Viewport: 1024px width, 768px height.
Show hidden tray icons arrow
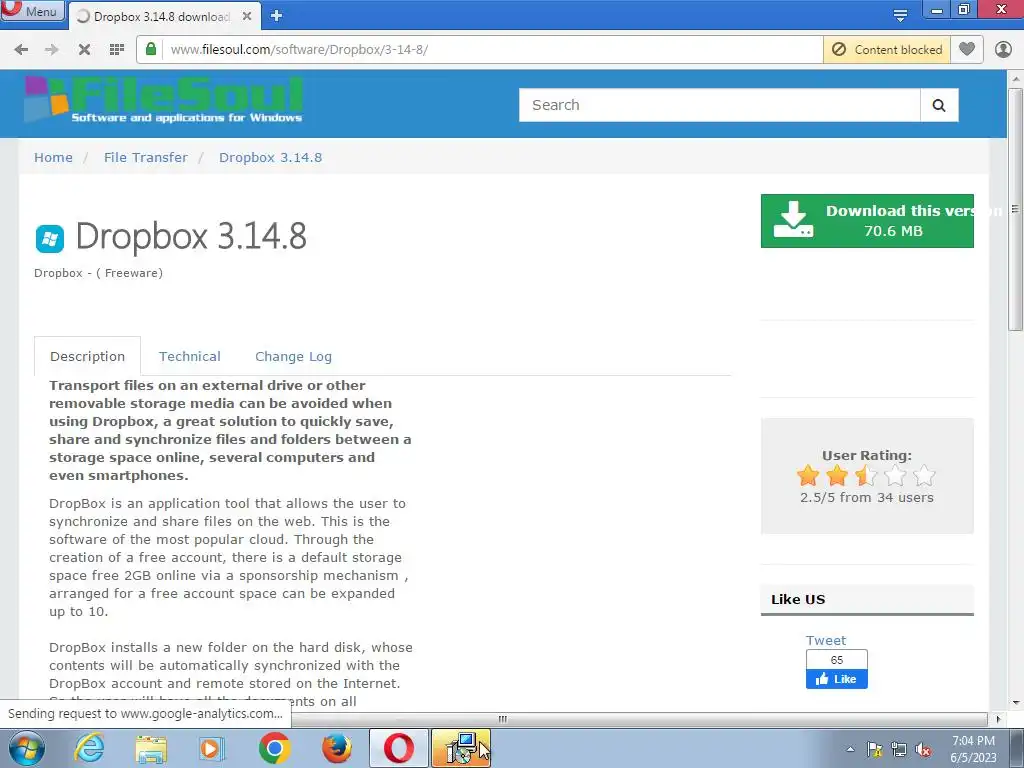(x=850, y=749)
